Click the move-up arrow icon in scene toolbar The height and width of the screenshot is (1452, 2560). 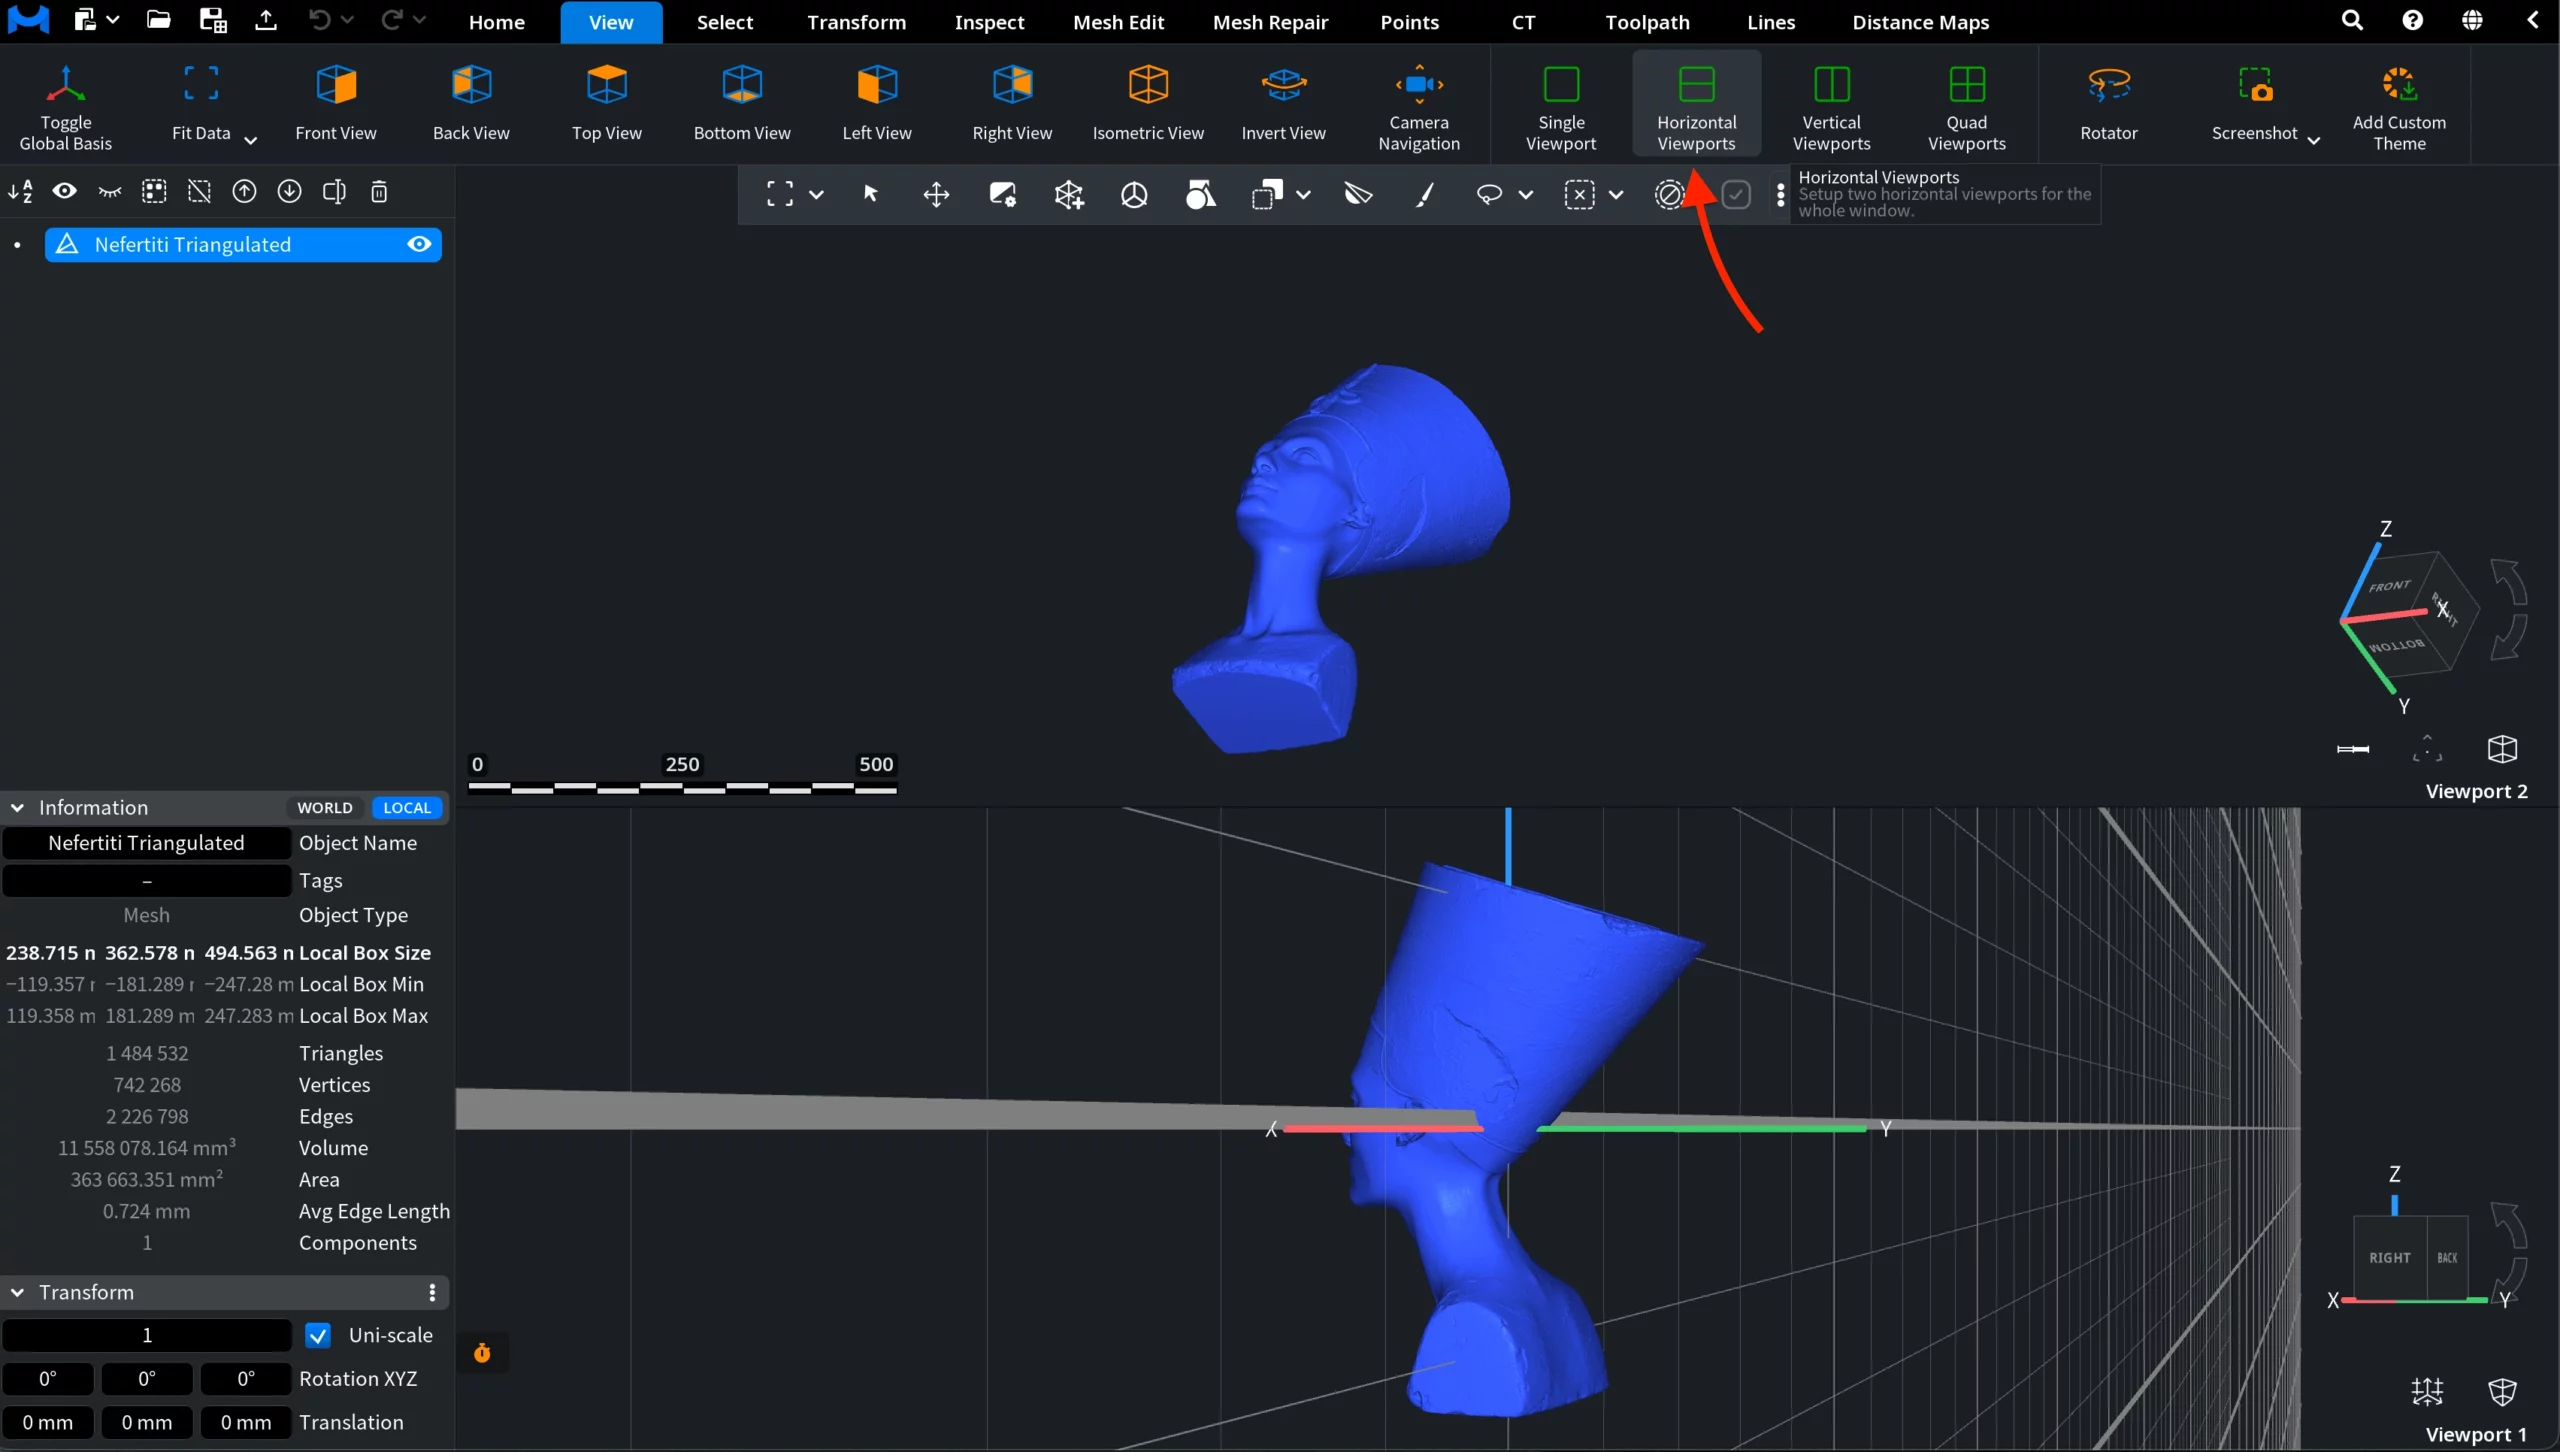click(244, 191)
